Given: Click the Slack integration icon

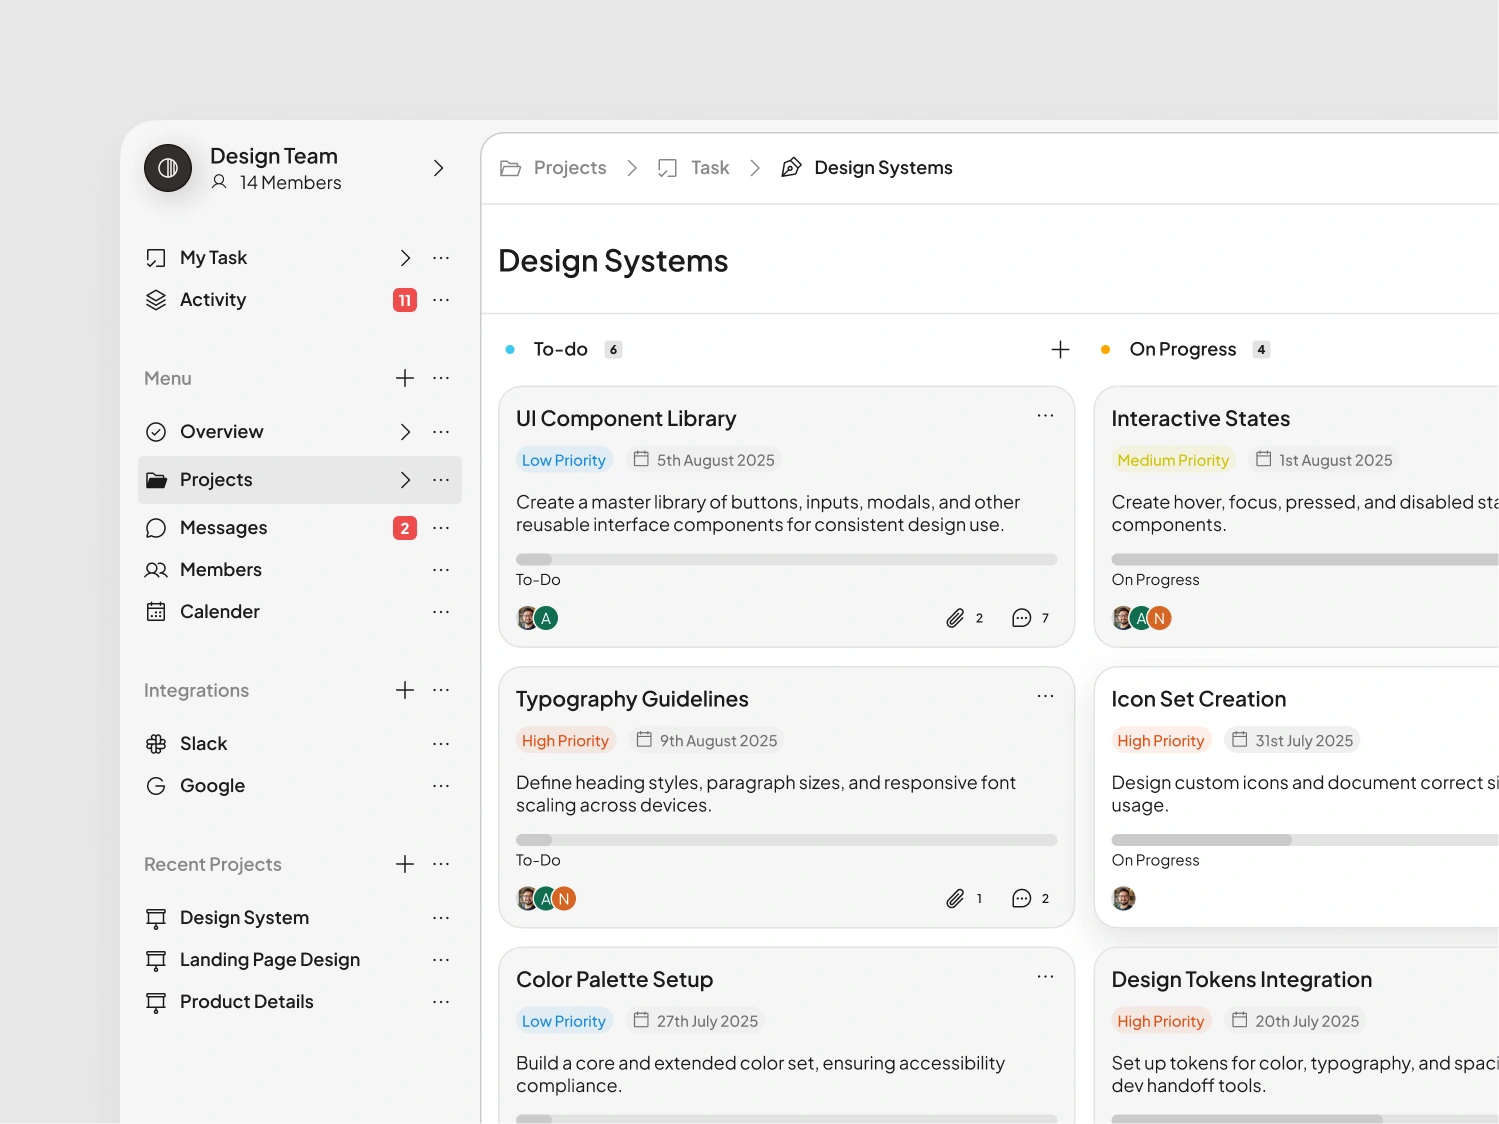Looking at the screenshot, I should click(156, 744).
